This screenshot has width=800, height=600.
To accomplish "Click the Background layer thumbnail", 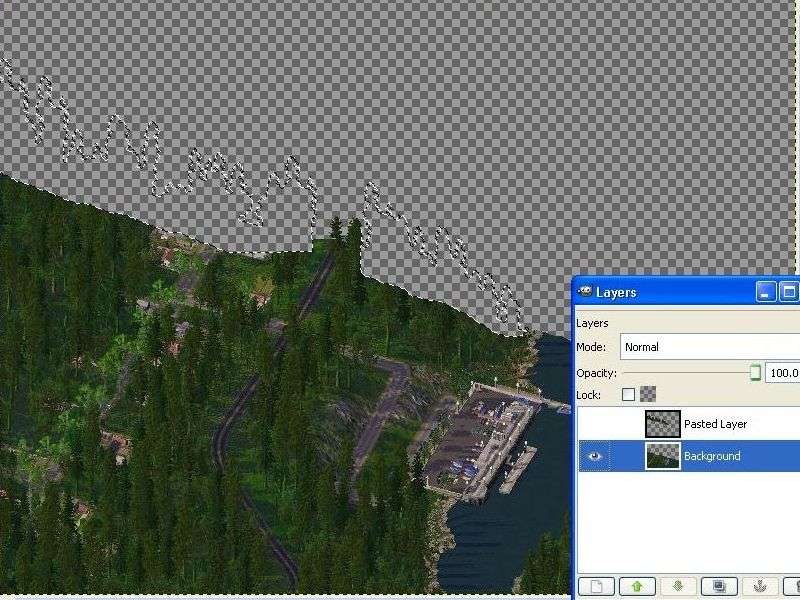I will (x=662, y=456).
